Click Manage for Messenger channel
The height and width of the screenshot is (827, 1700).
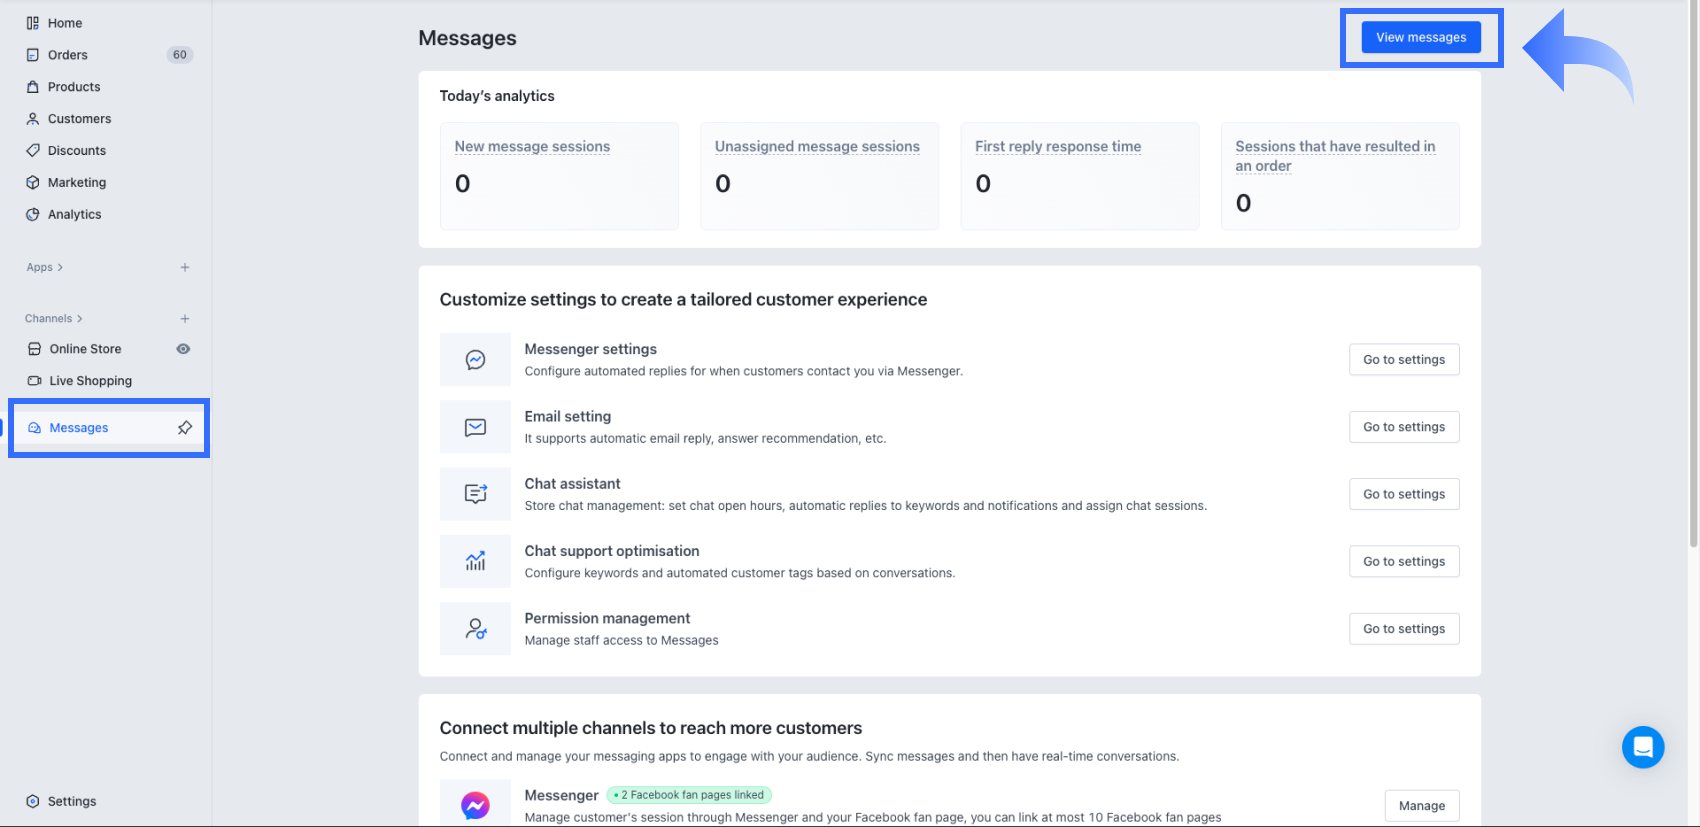point(1421,806)
